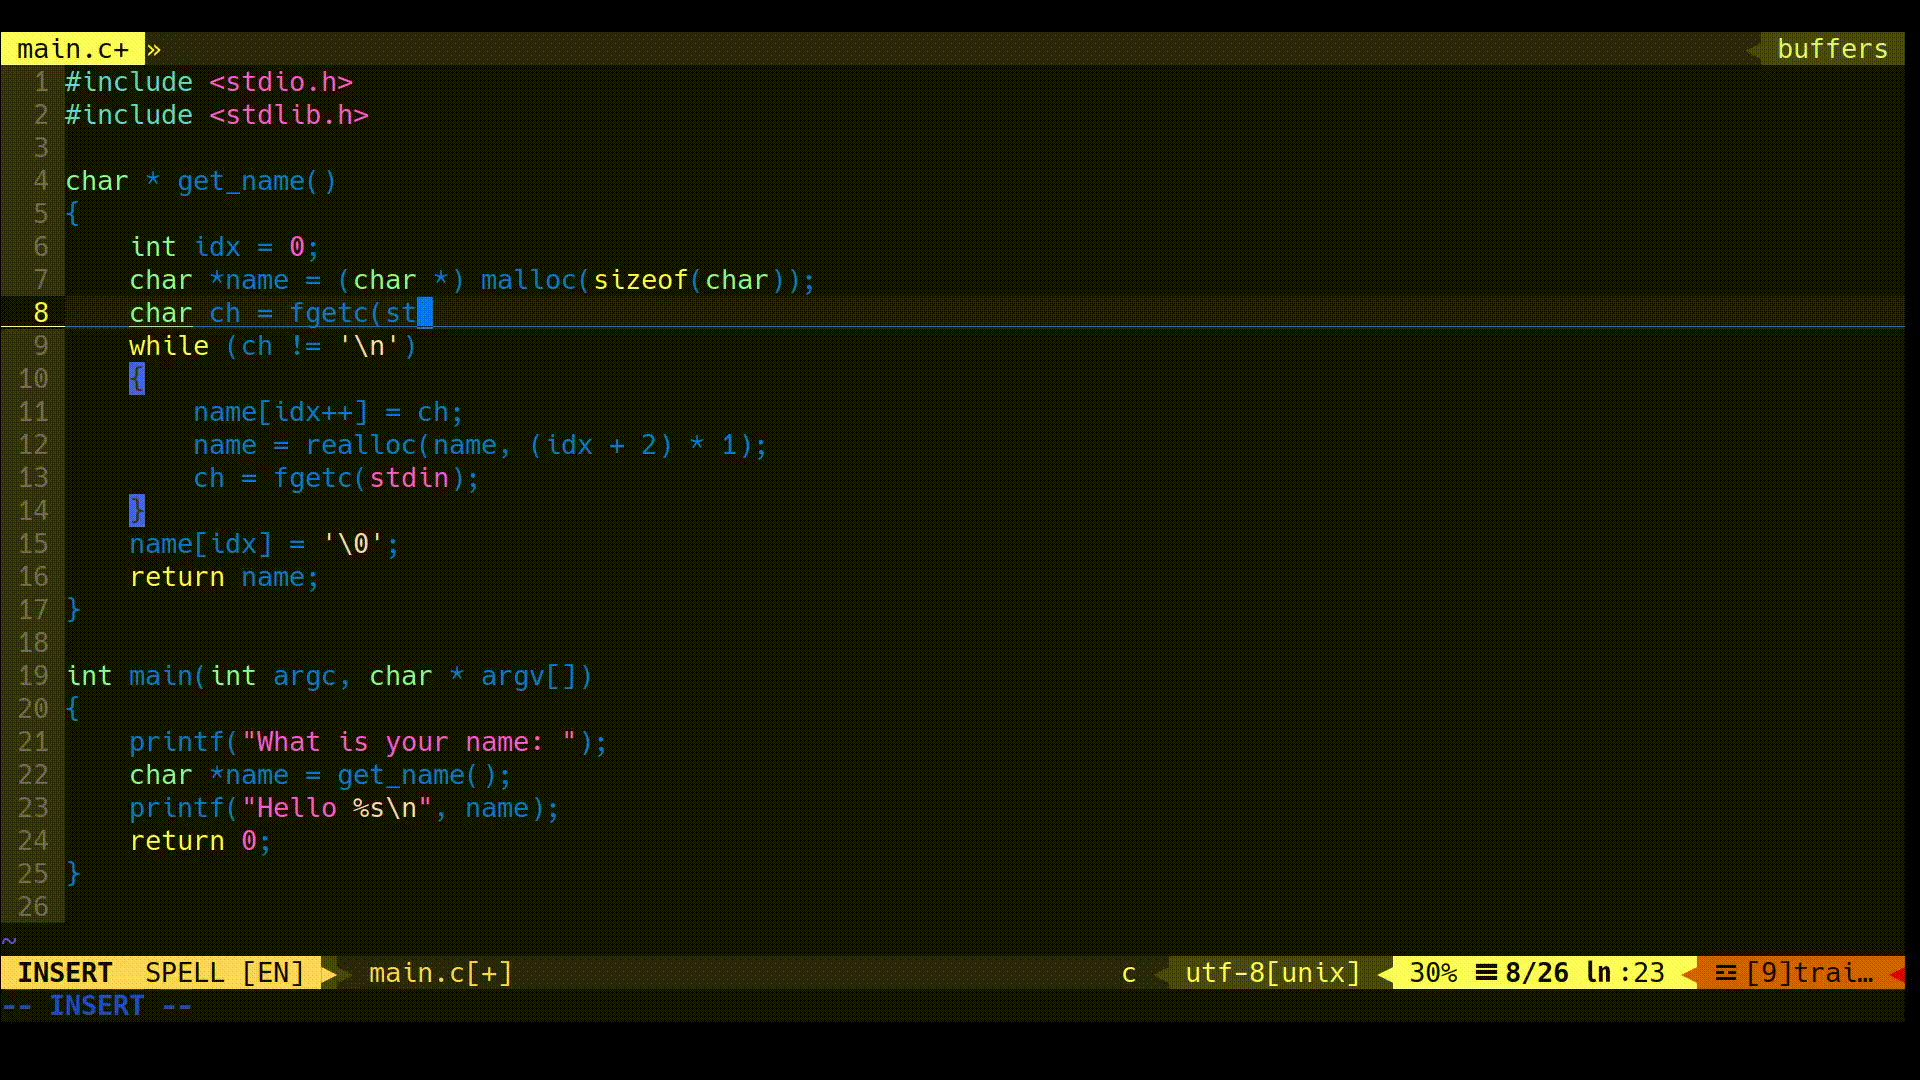Click the main.c+ buffer tab

[72, 49]
